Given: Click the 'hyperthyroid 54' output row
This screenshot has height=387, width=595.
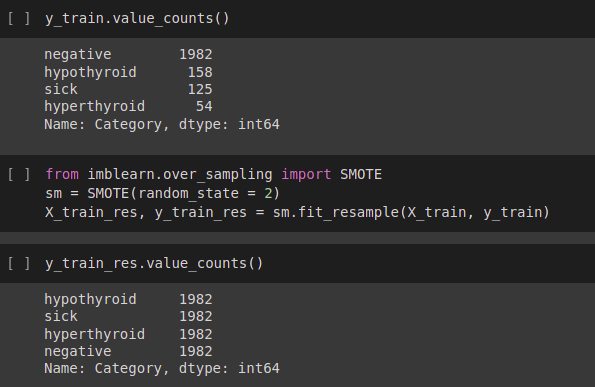Looking at the screenshot, I should tap(128, 107).
